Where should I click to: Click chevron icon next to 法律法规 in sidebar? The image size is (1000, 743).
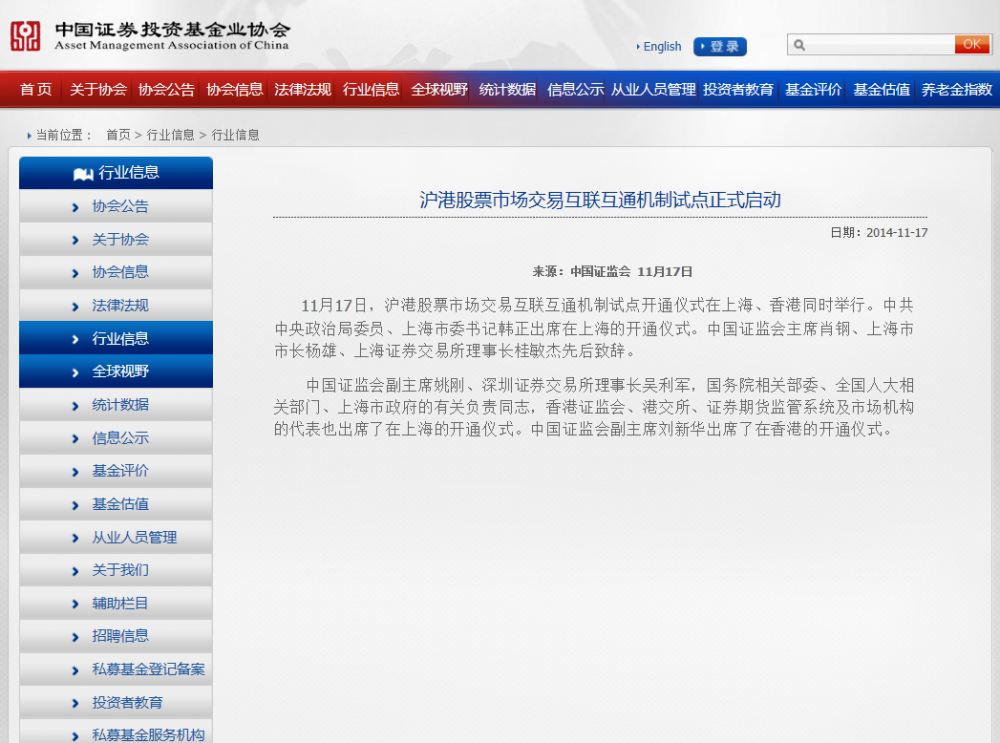pyautogui.click(x=75, y=306)
